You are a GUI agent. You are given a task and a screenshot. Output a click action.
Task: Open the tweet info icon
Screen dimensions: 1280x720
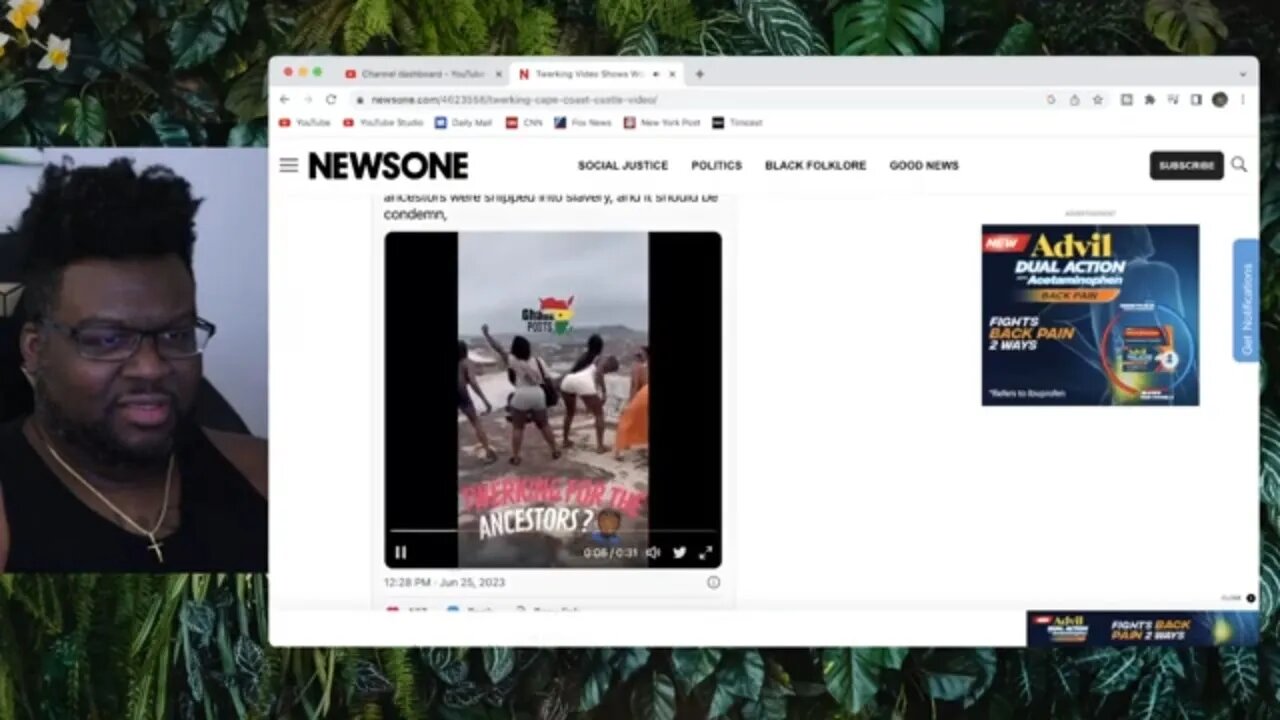point(713,582)
